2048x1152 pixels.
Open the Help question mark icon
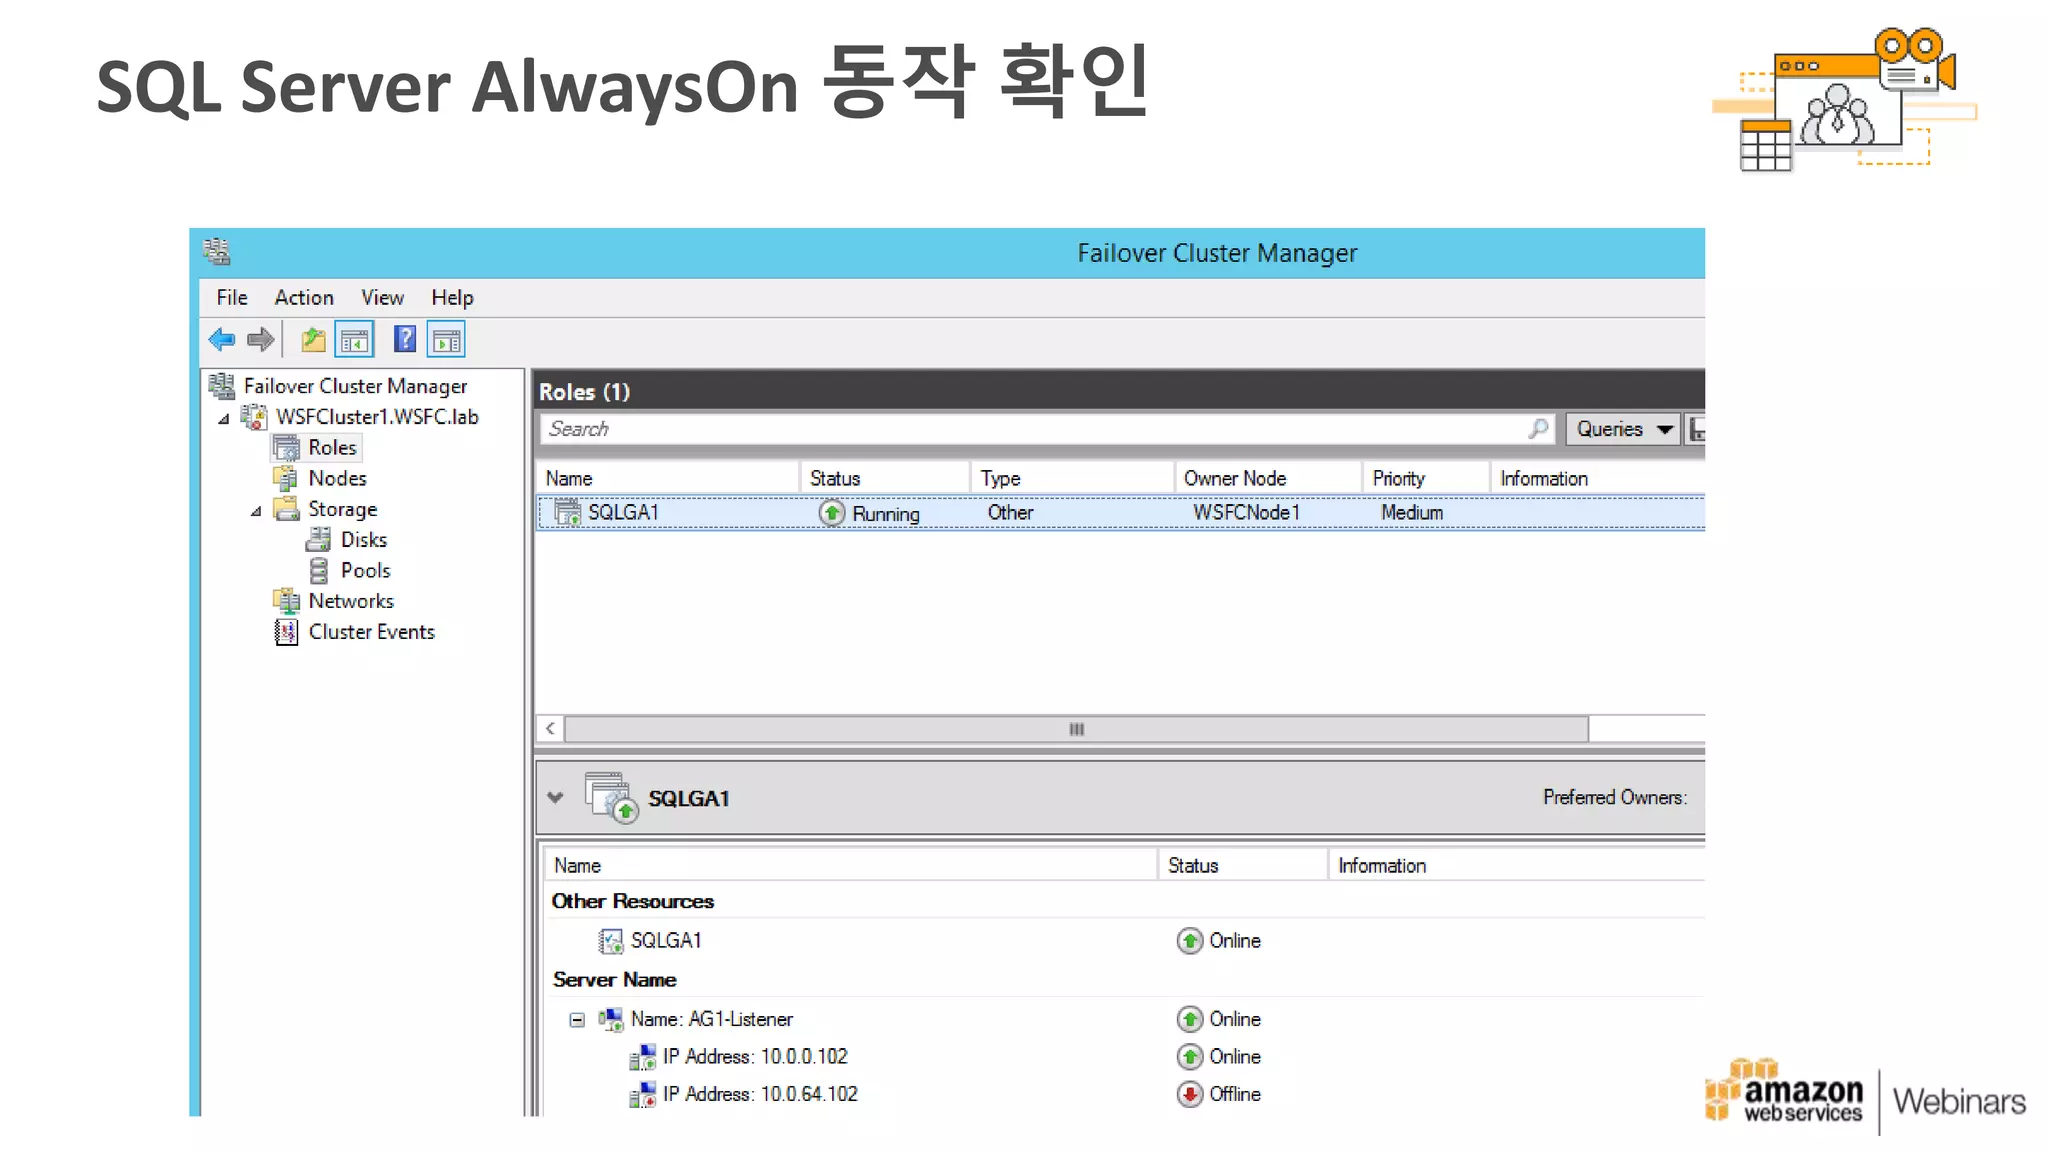point(404,339)
